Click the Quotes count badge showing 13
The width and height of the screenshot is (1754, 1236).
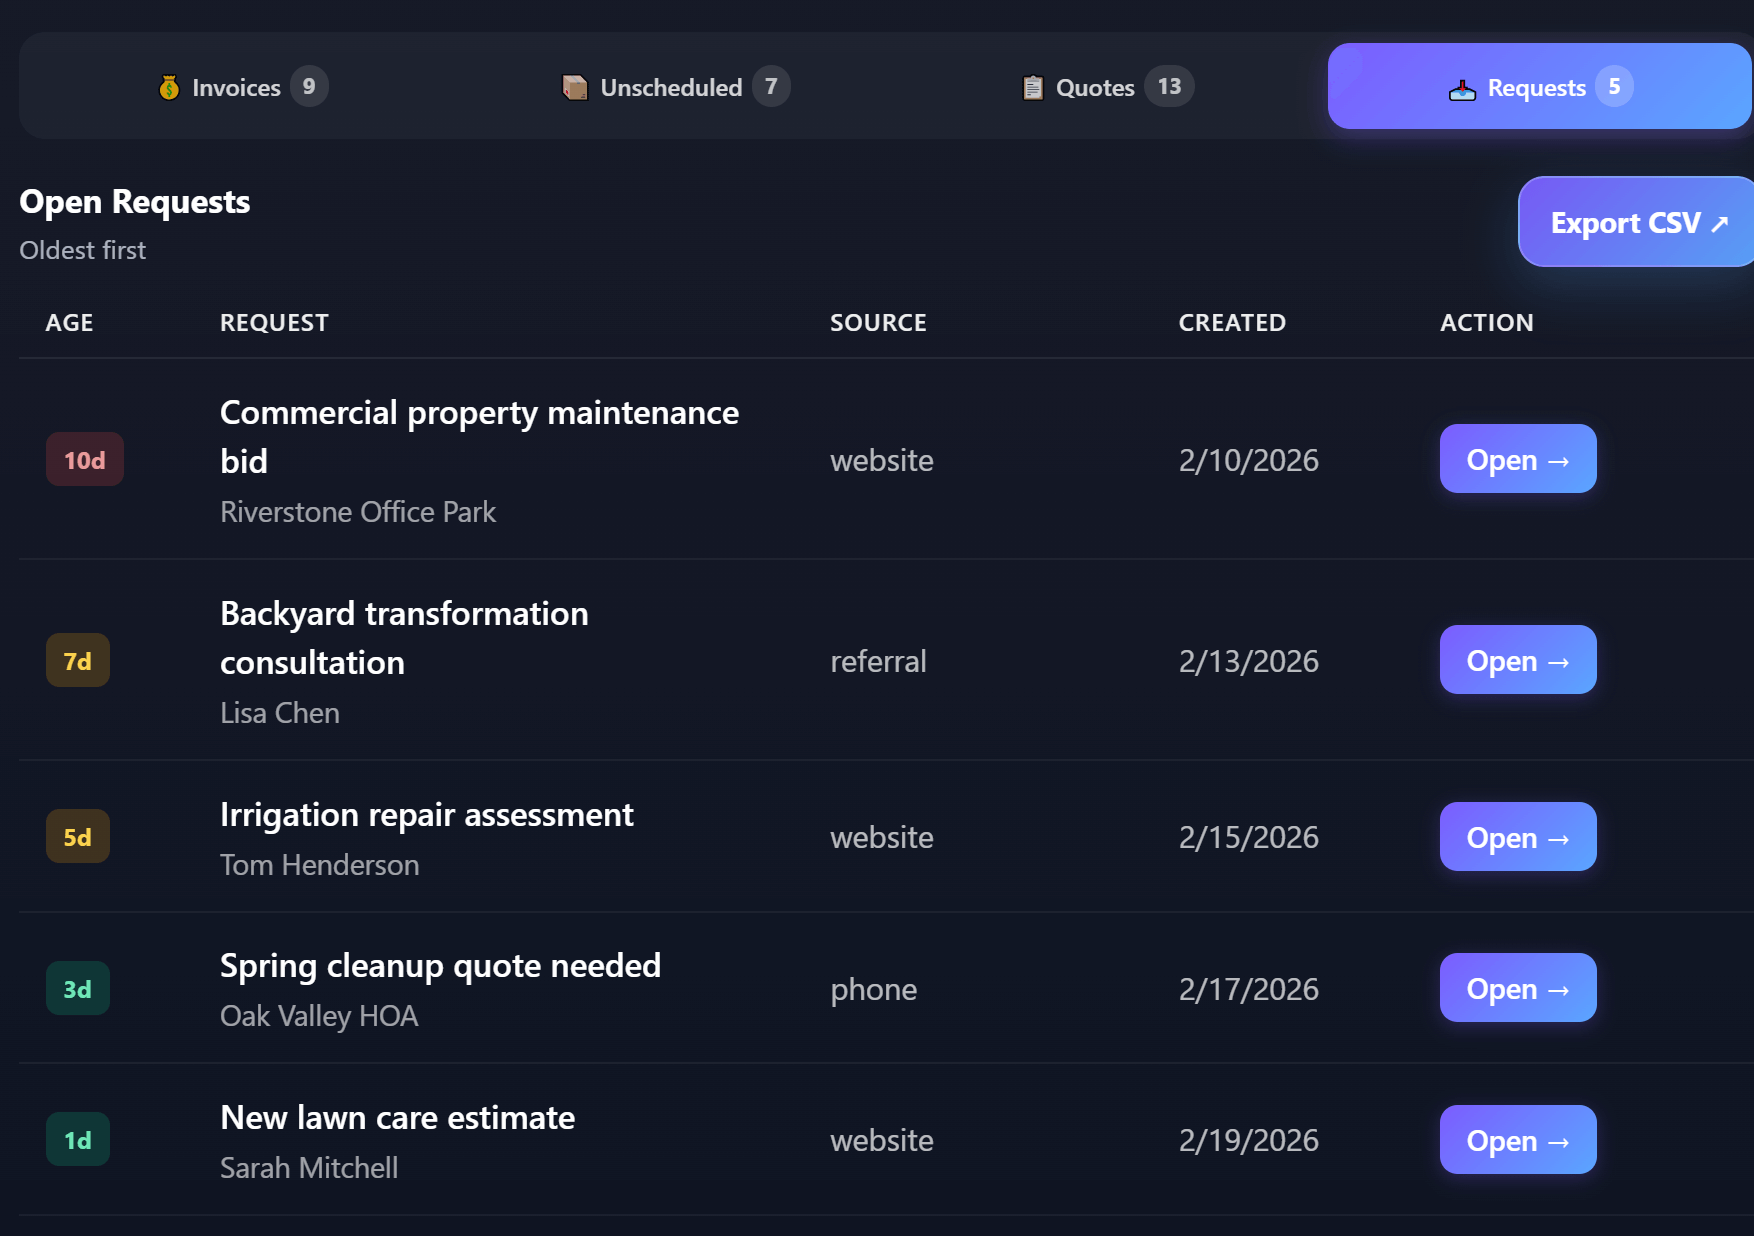tap(1169, 87)
